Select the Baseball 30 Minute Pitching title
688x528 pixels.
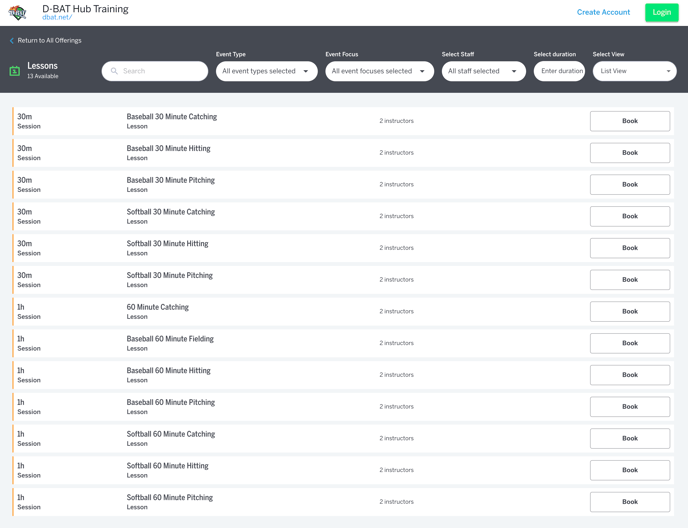(x=171, y=180)
